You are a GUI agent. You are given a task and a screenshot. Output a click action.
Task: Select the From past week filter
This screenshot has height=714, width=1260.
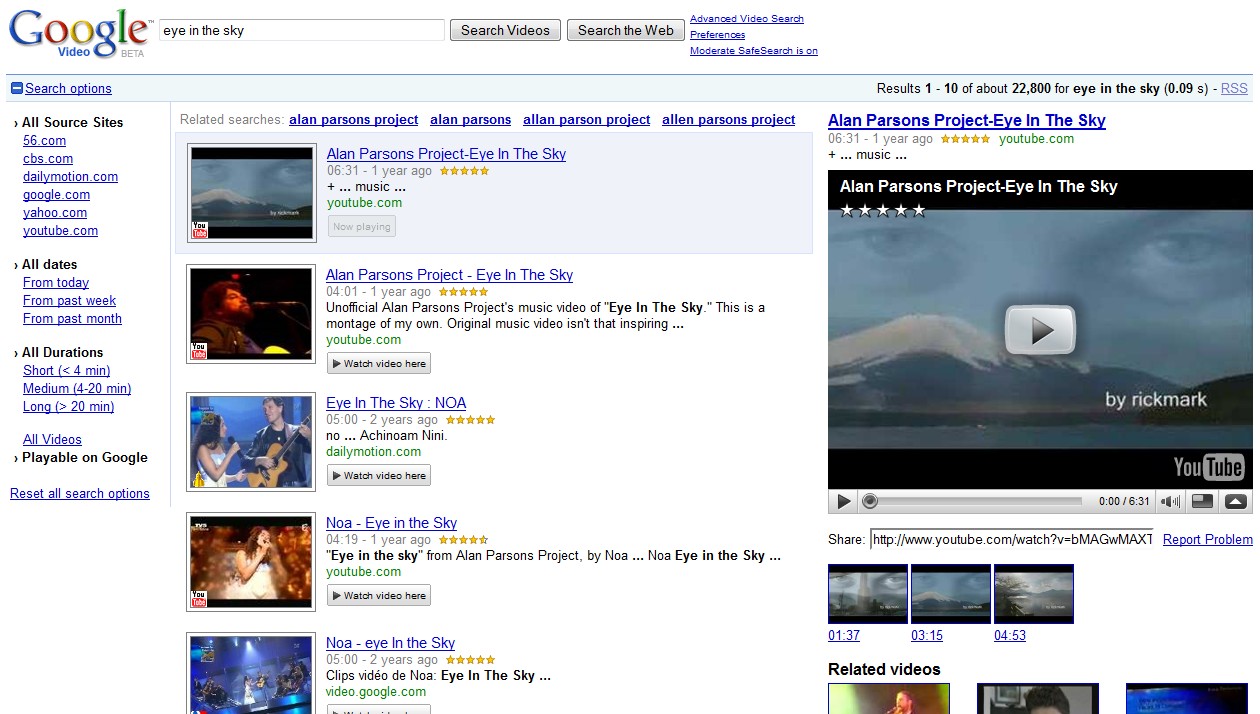(x=69, y=301)
